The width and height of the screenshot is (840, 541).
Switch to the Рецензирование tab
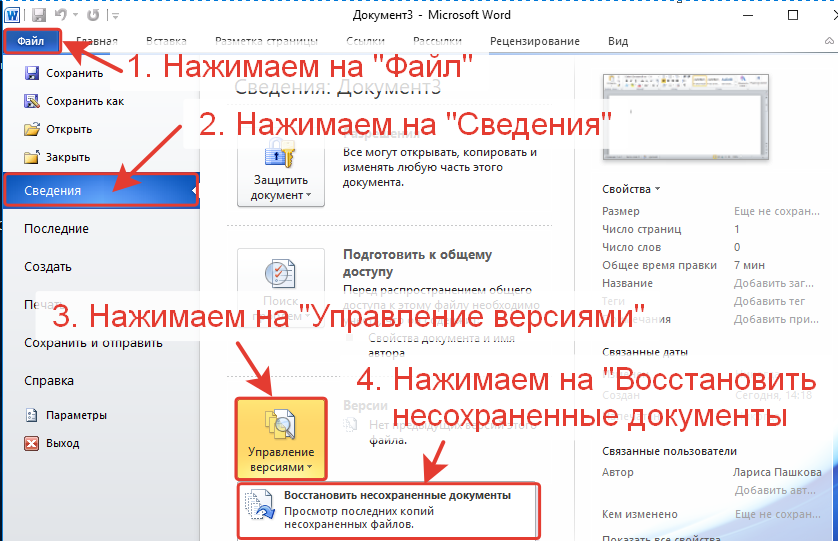[535, 41]
